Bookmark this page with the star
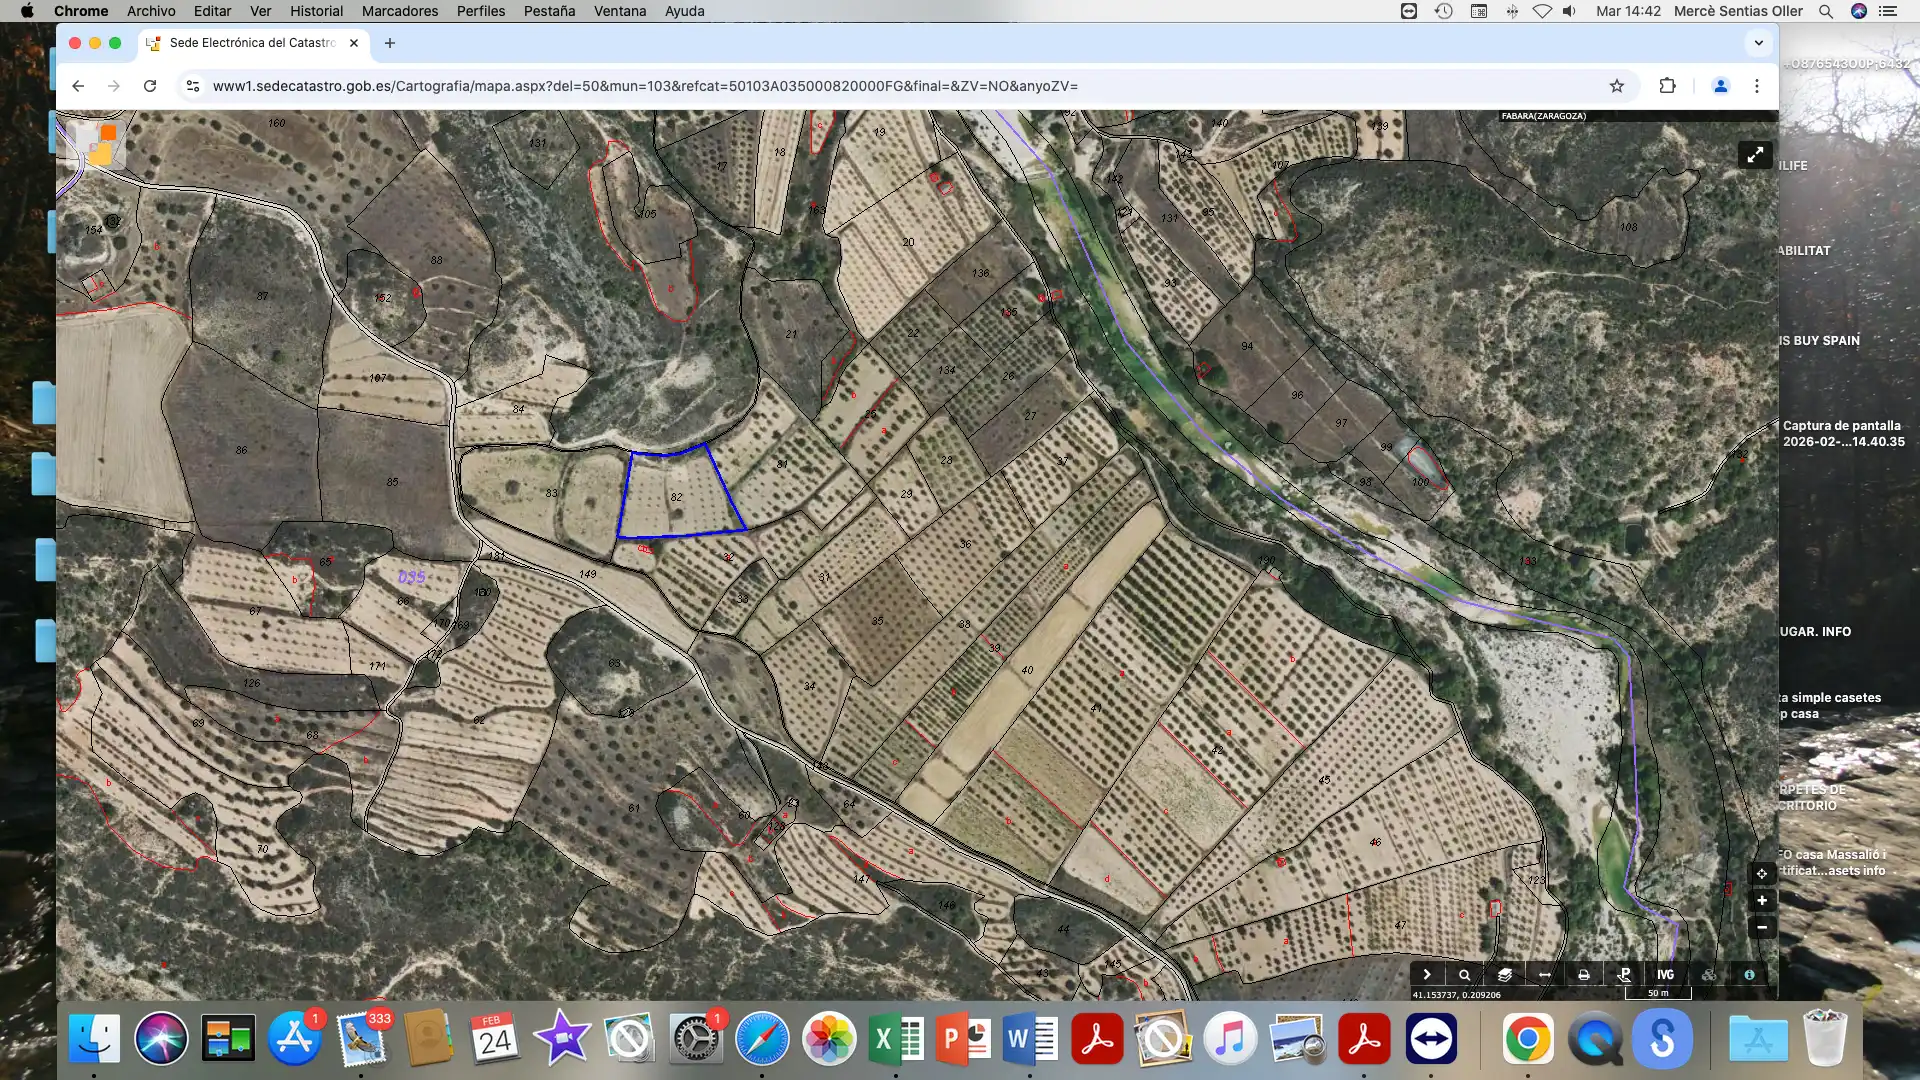Viewport: 1920px width, 1080px height. (1617, 86)
